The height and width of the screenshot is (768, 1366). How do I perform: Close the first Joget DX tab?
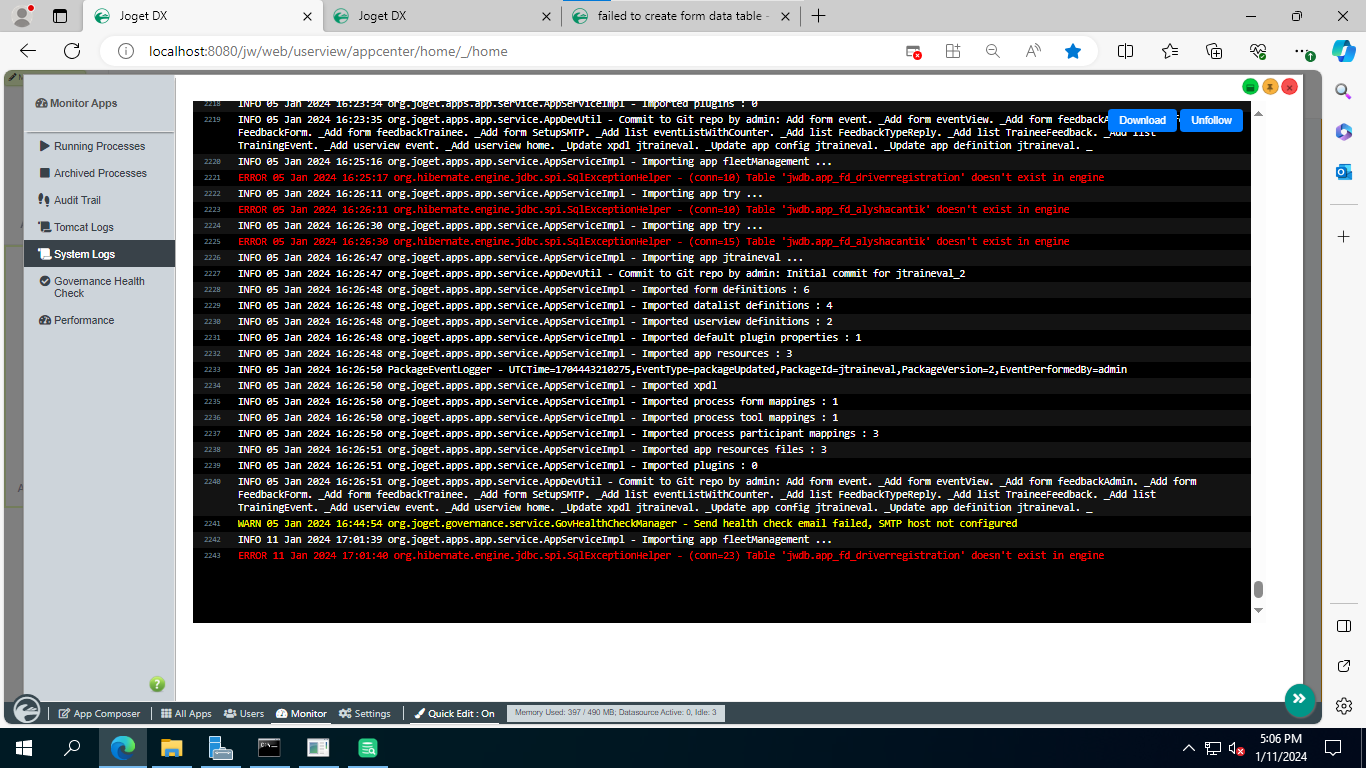tap(307, 16)
